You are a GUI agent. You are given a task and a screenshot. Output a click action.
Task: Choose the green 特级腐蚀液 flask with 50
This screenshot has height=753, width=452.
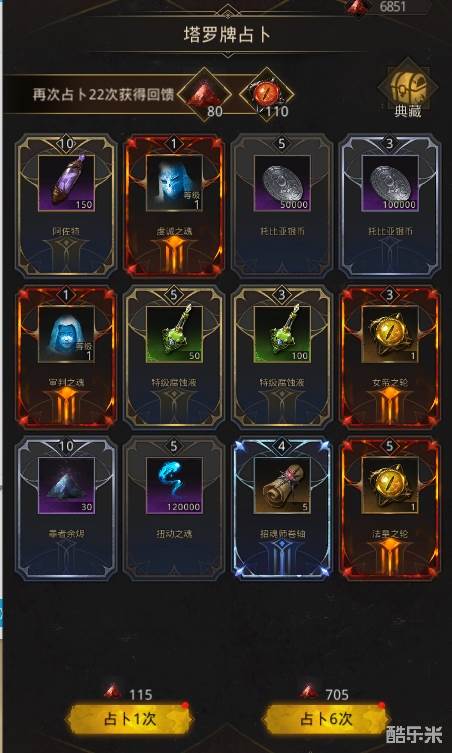point(174,357)
